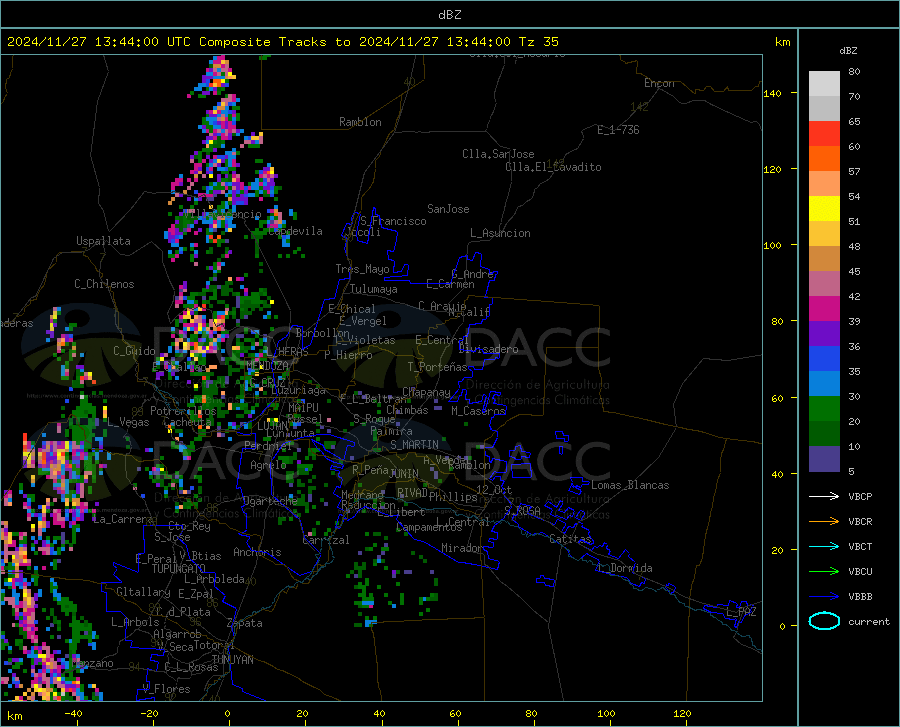Click the Clla.SanJose label

(498, 154)
